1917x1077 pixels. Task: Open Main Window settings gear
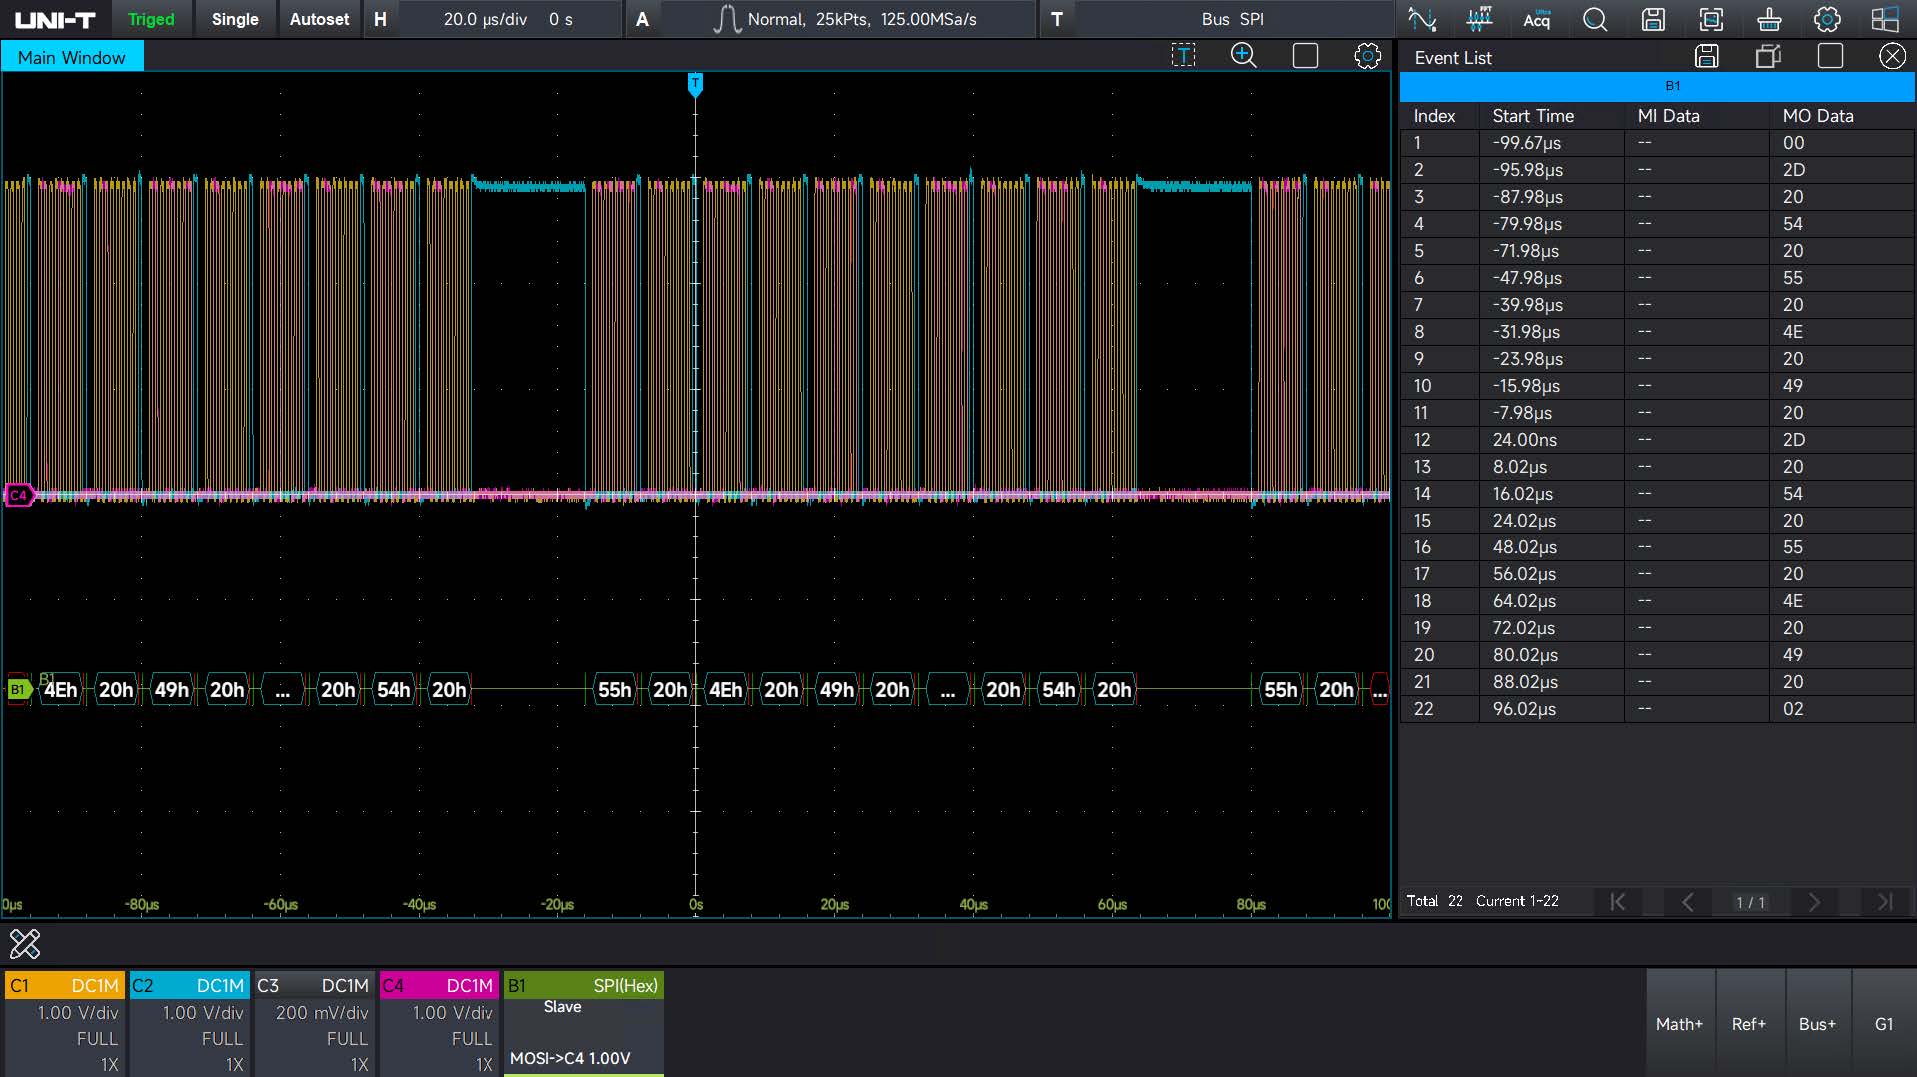coord(1367,56)
